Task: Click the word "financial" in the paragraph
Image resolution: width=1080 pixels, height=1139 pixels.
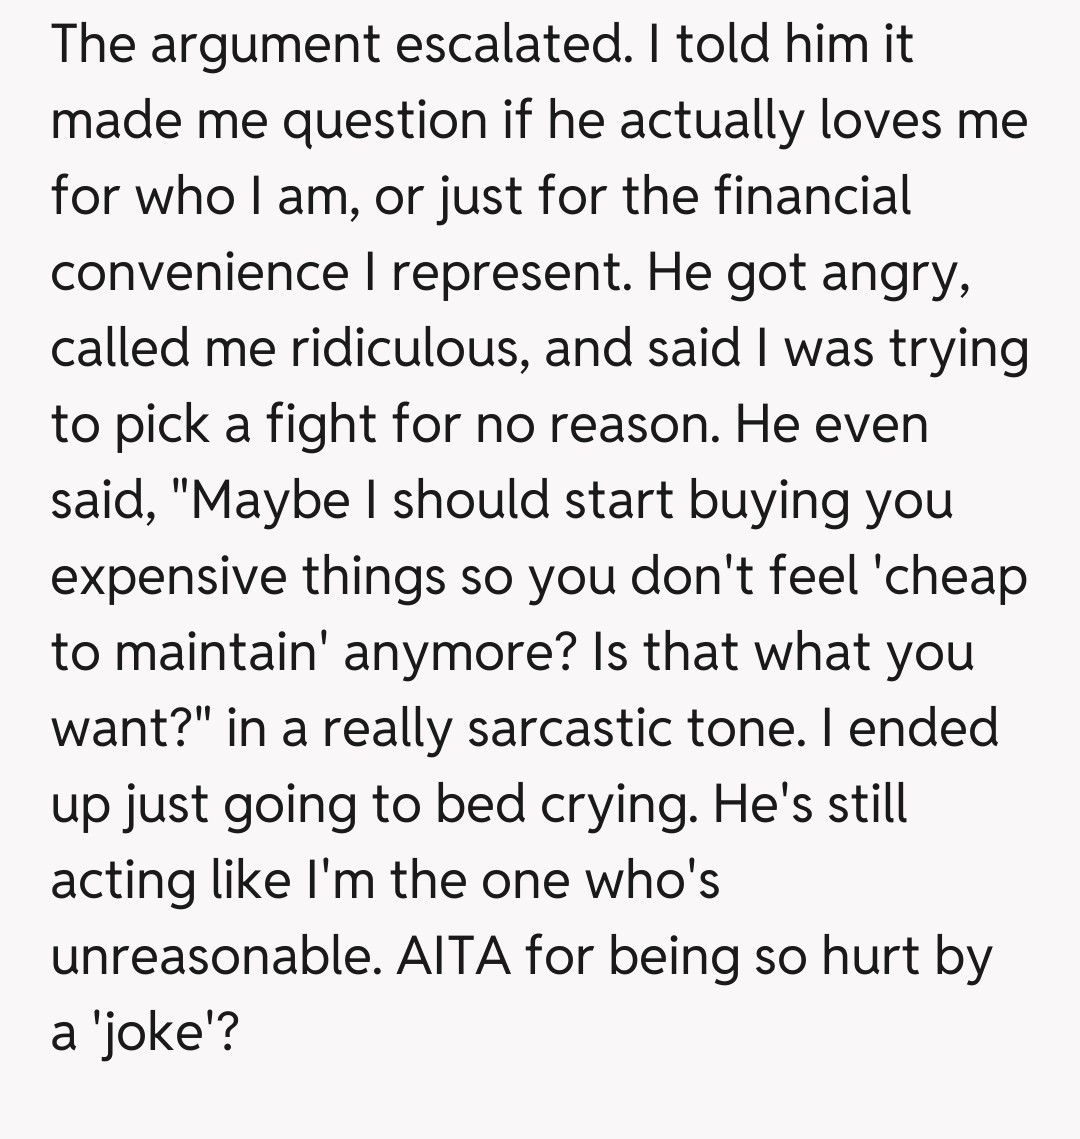Action: click(811, 196)
